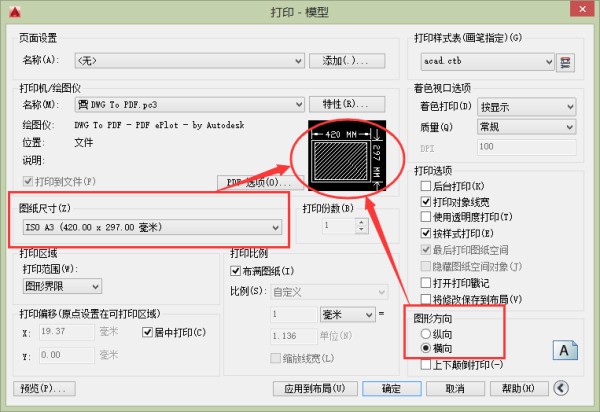
Task: Click the collapse dialog arrow icon
Action: [562, 388]
